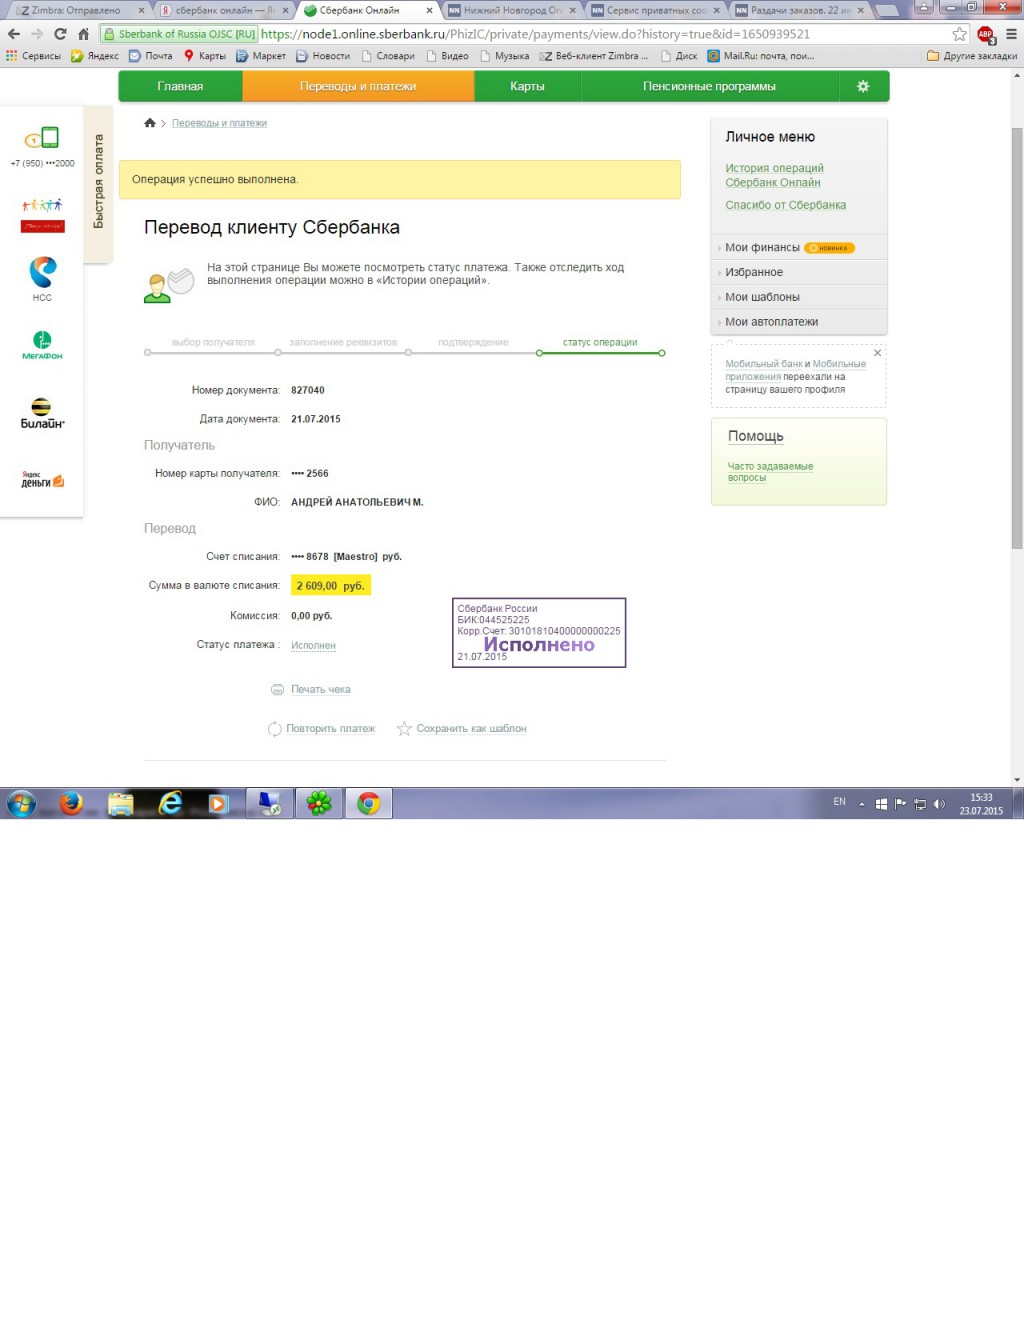
Task: Click the browser home button
Action: (84, 34)
